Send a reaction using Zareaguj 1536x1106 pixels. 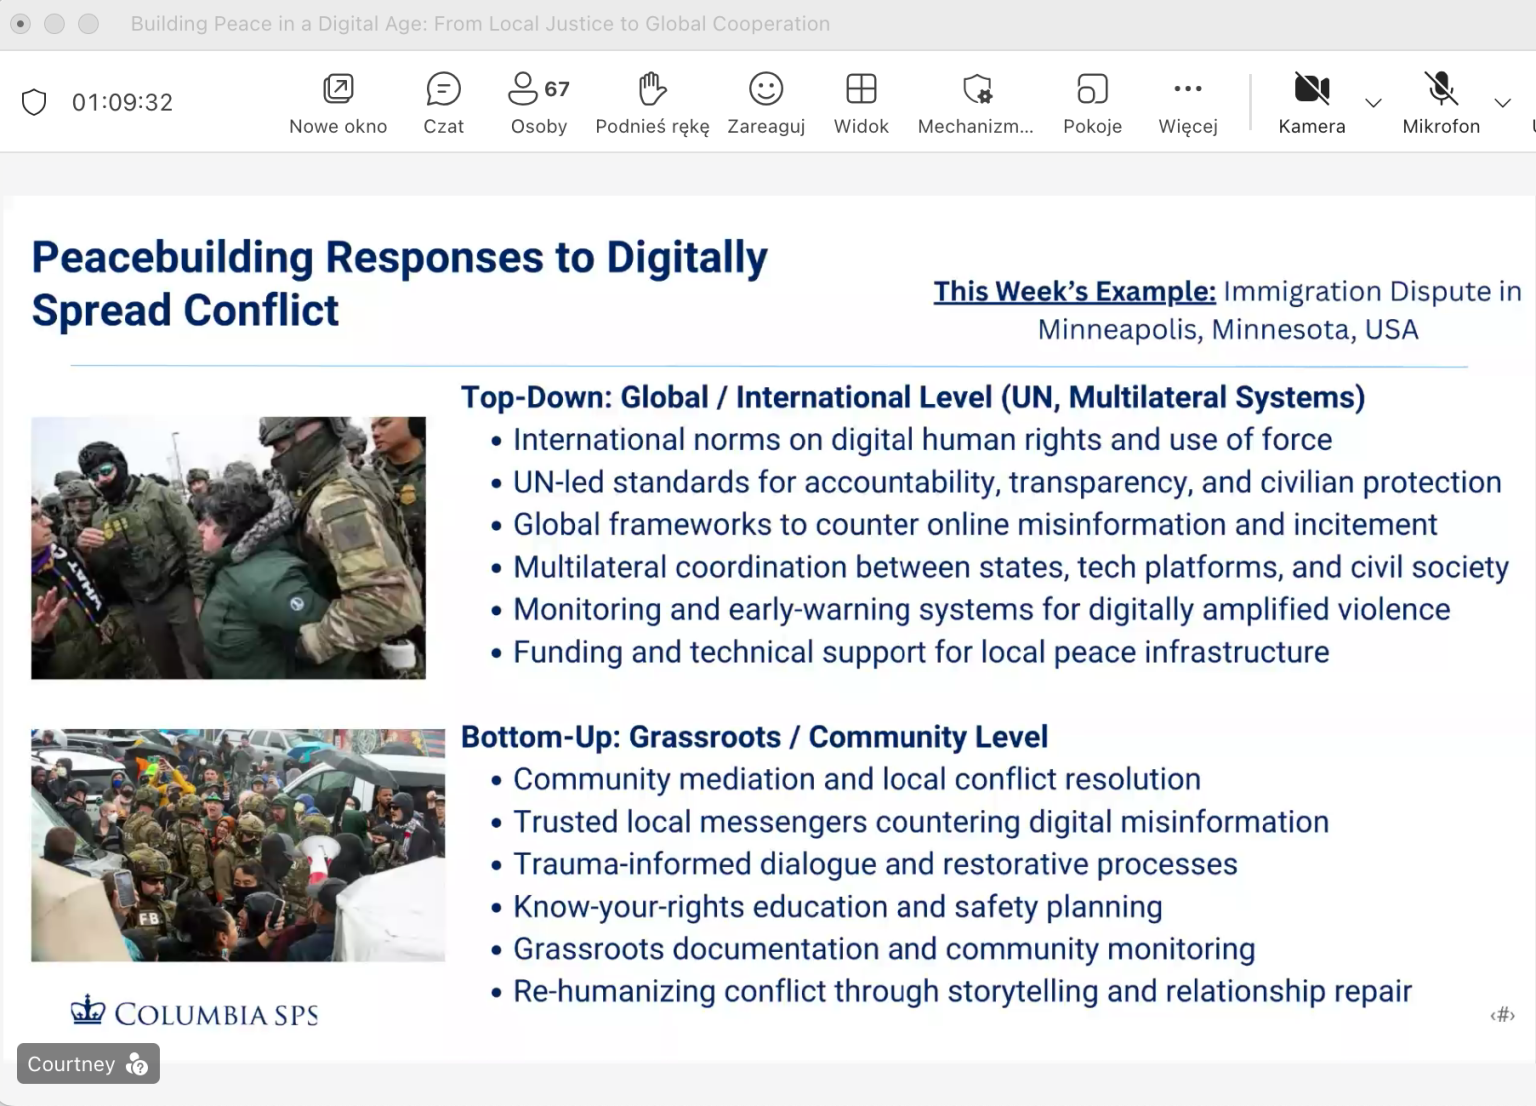coord(766,100)
